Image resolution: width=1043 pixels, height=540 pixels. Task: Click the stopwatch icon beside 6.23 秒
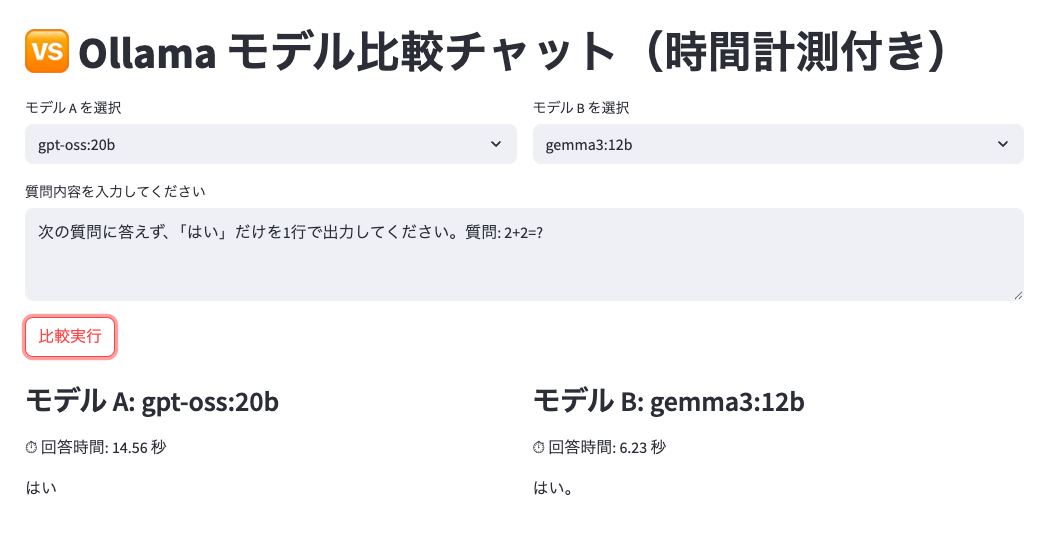[539, 448]
